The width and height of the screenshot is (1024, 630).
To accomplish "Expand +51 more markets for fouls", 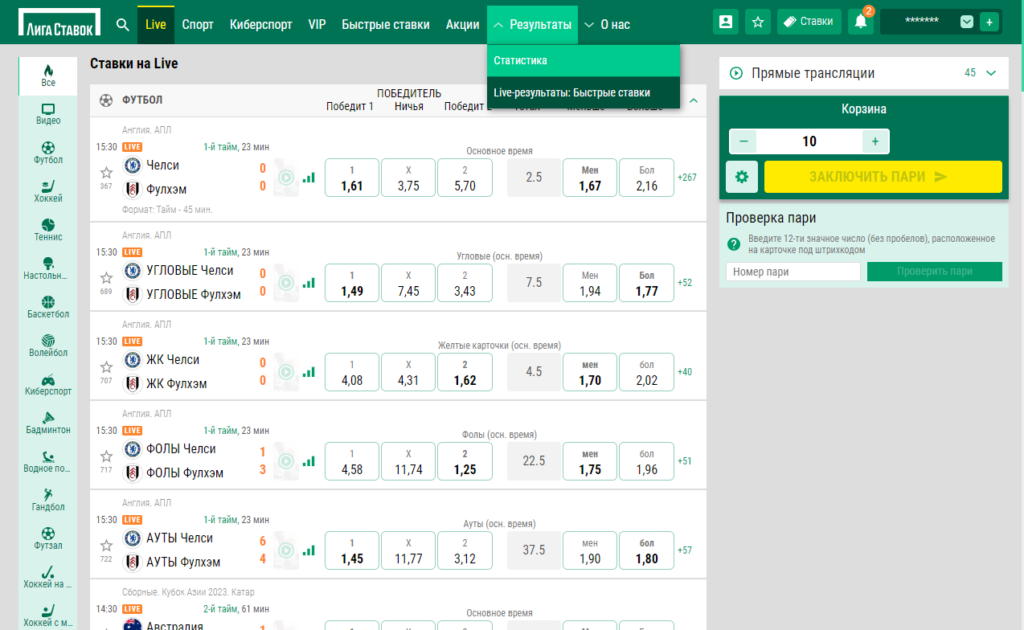I will (x=684, y=461).
